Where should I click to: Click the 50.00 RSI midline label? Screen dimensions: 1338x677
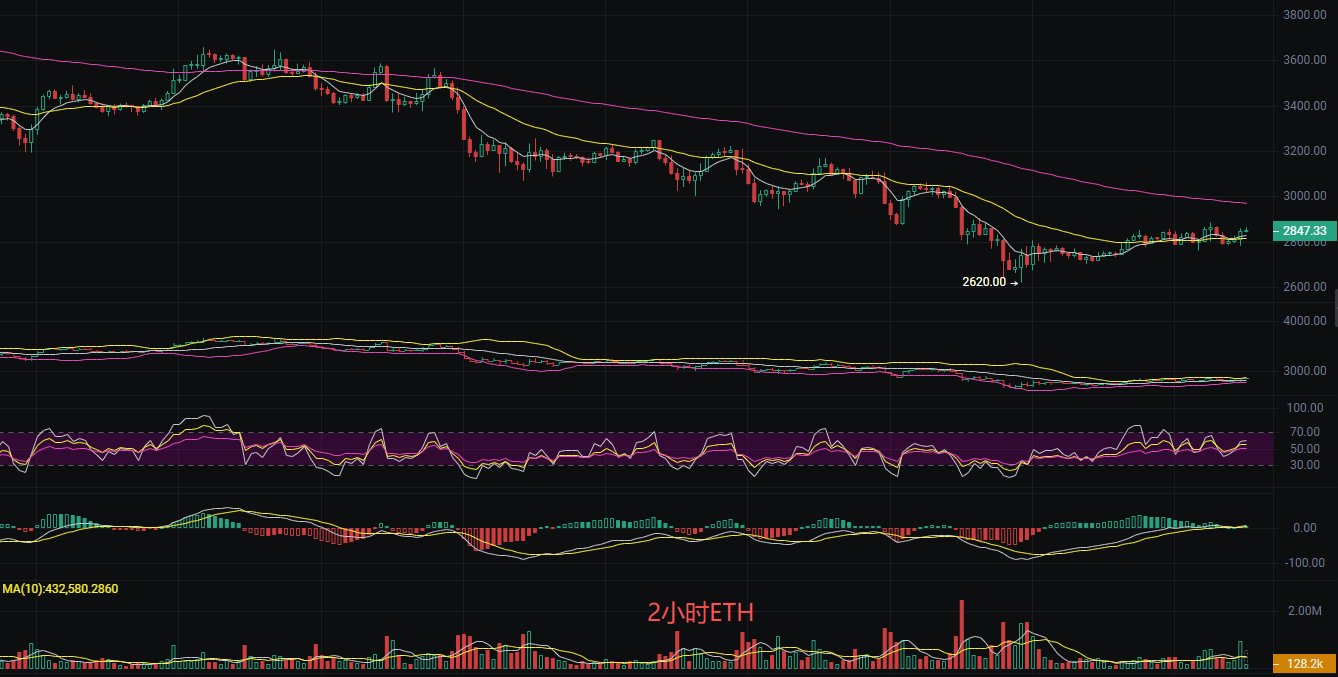tap(1305, 449)
